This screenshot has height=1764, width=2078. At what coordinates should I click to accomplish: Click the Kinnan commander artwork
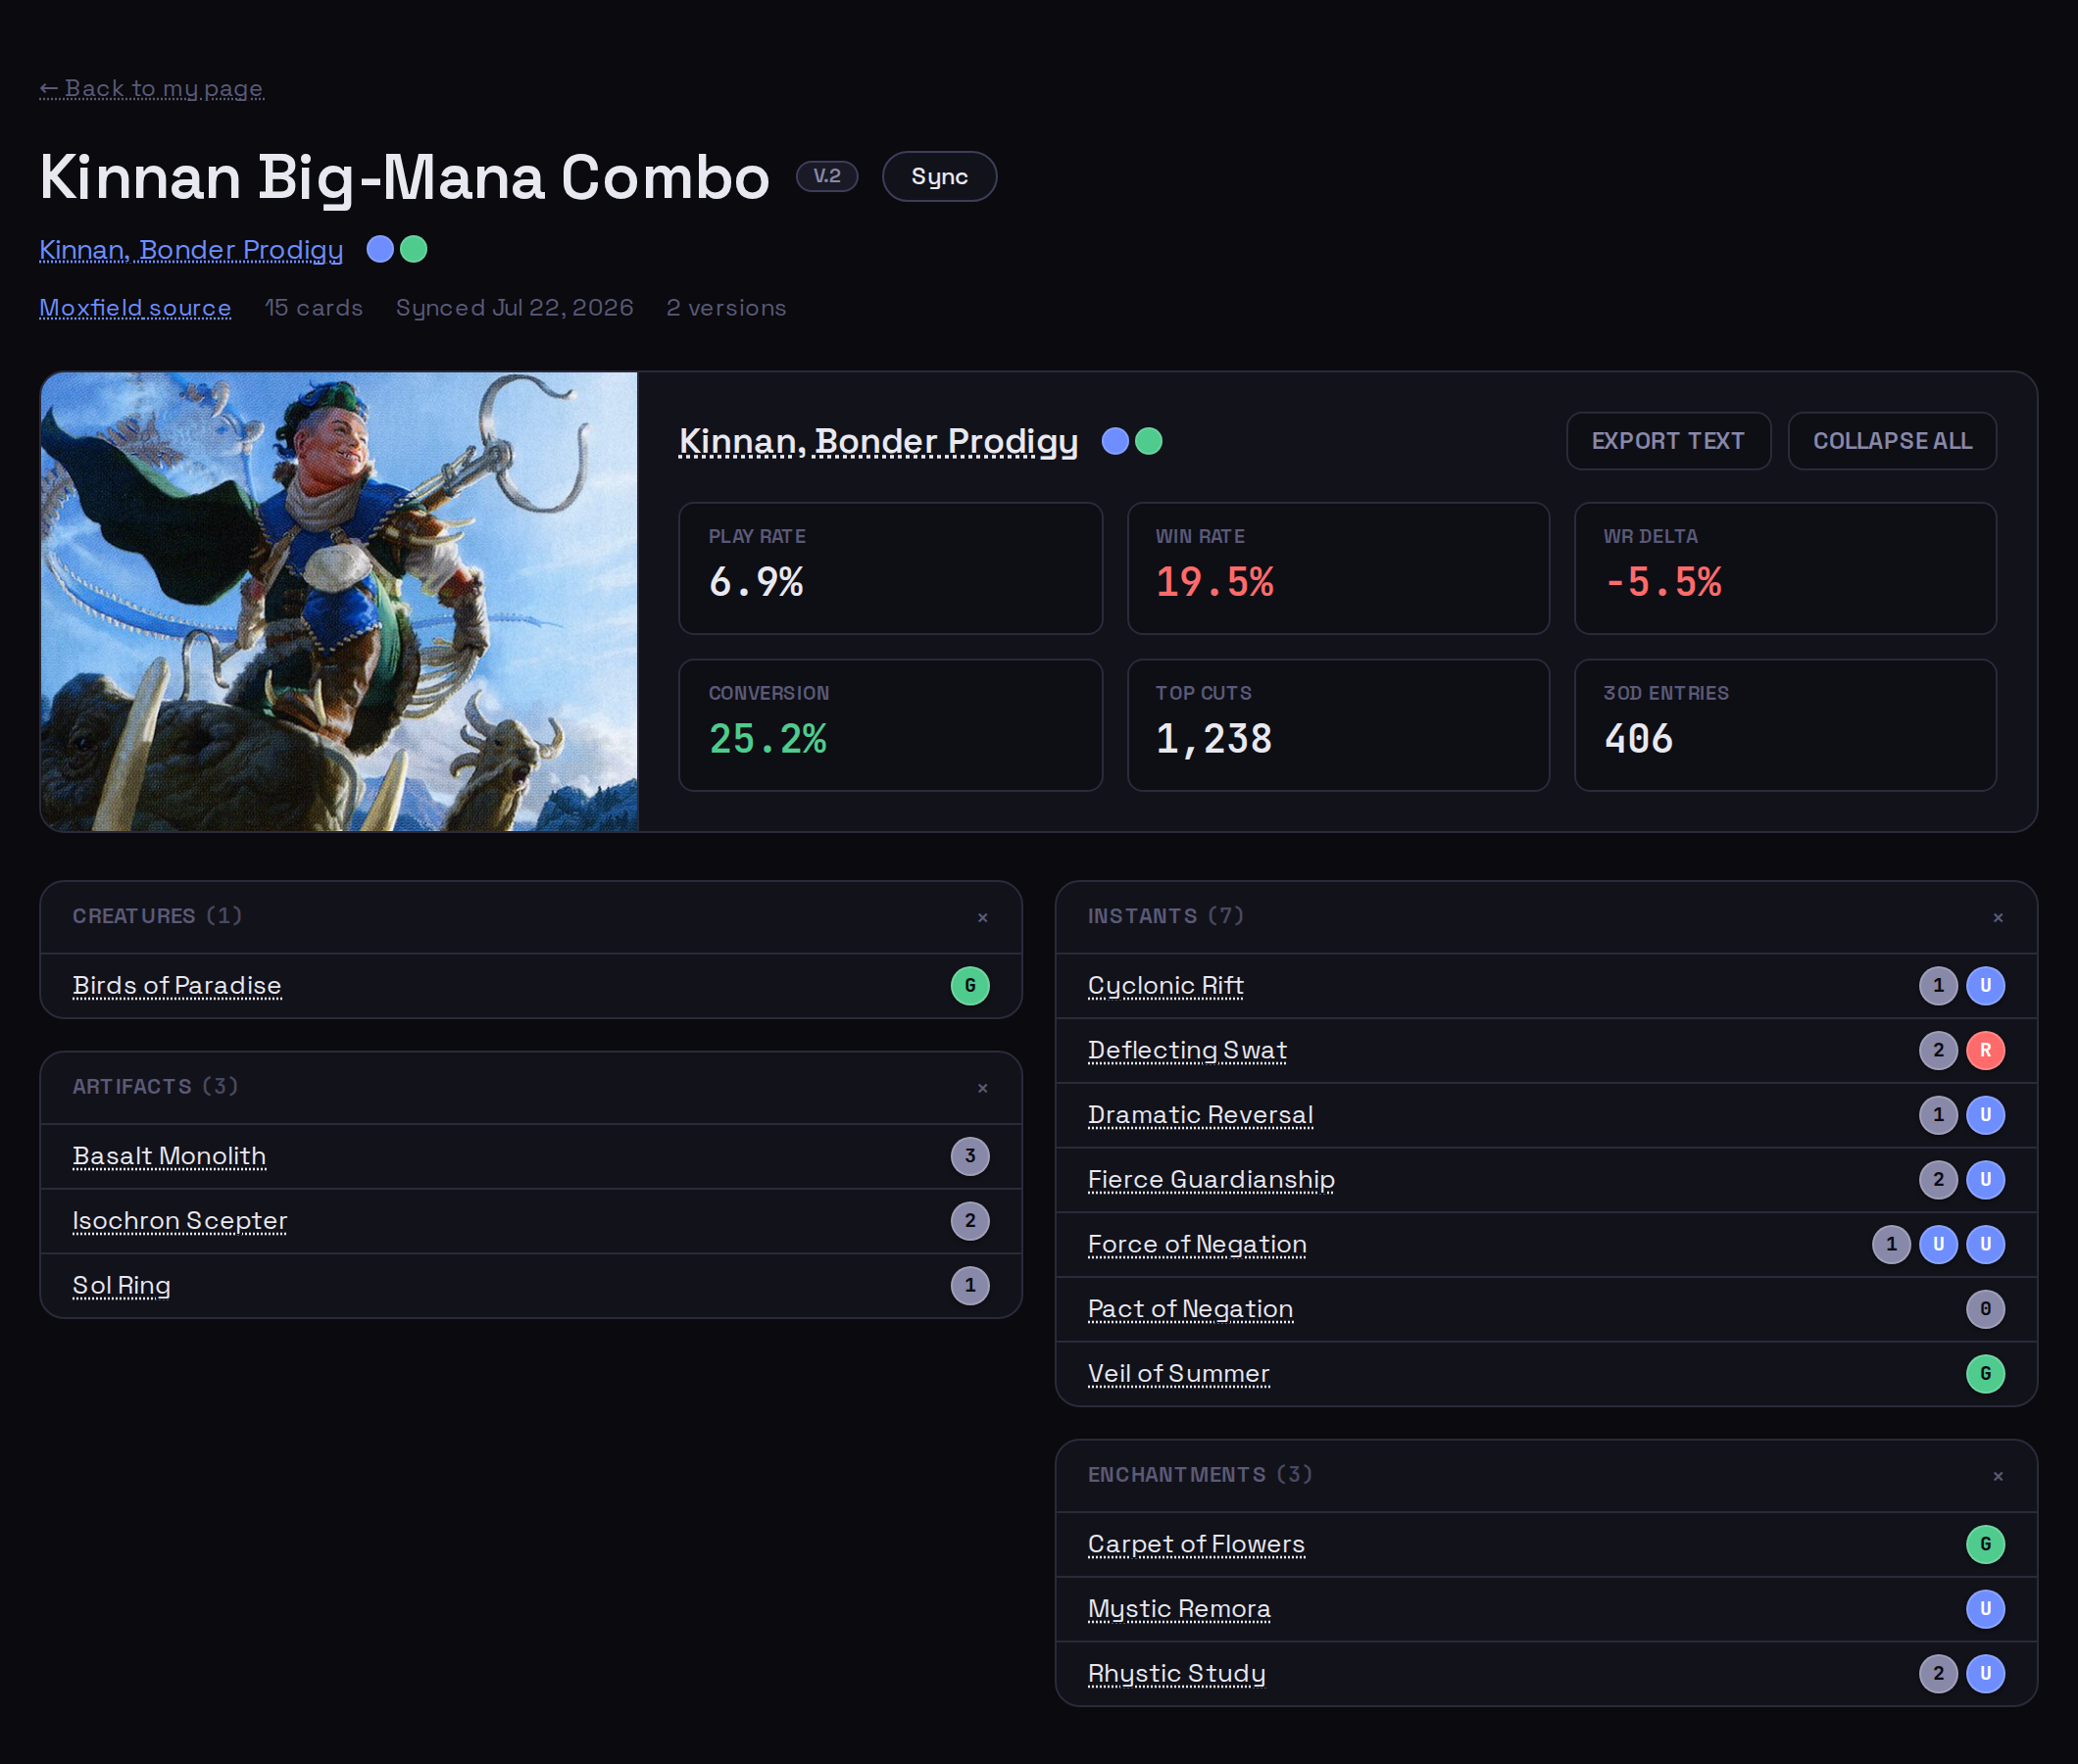tap(339, 602)
